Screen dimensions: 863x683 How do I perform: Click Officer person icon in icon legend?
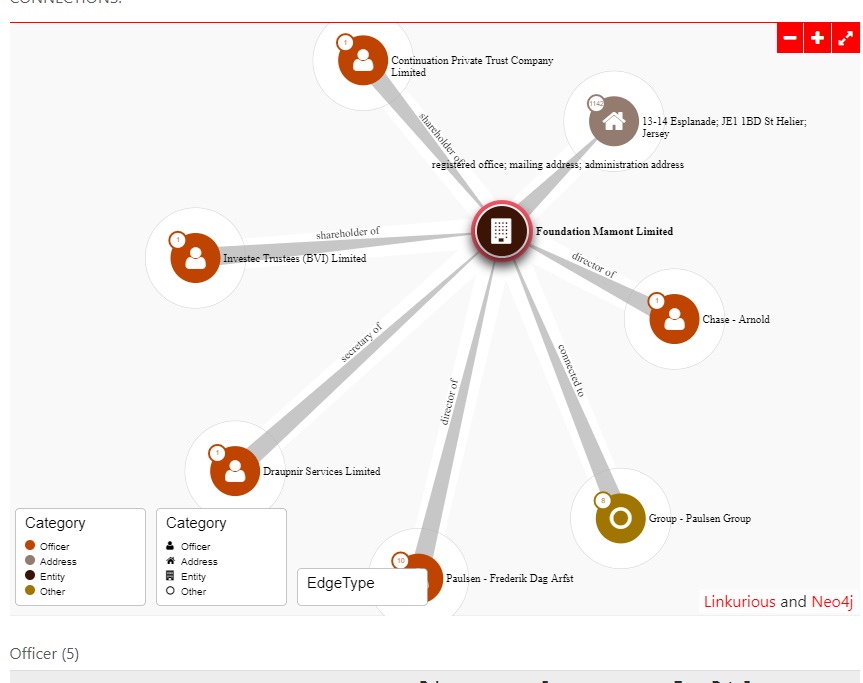tap(170, 545)
